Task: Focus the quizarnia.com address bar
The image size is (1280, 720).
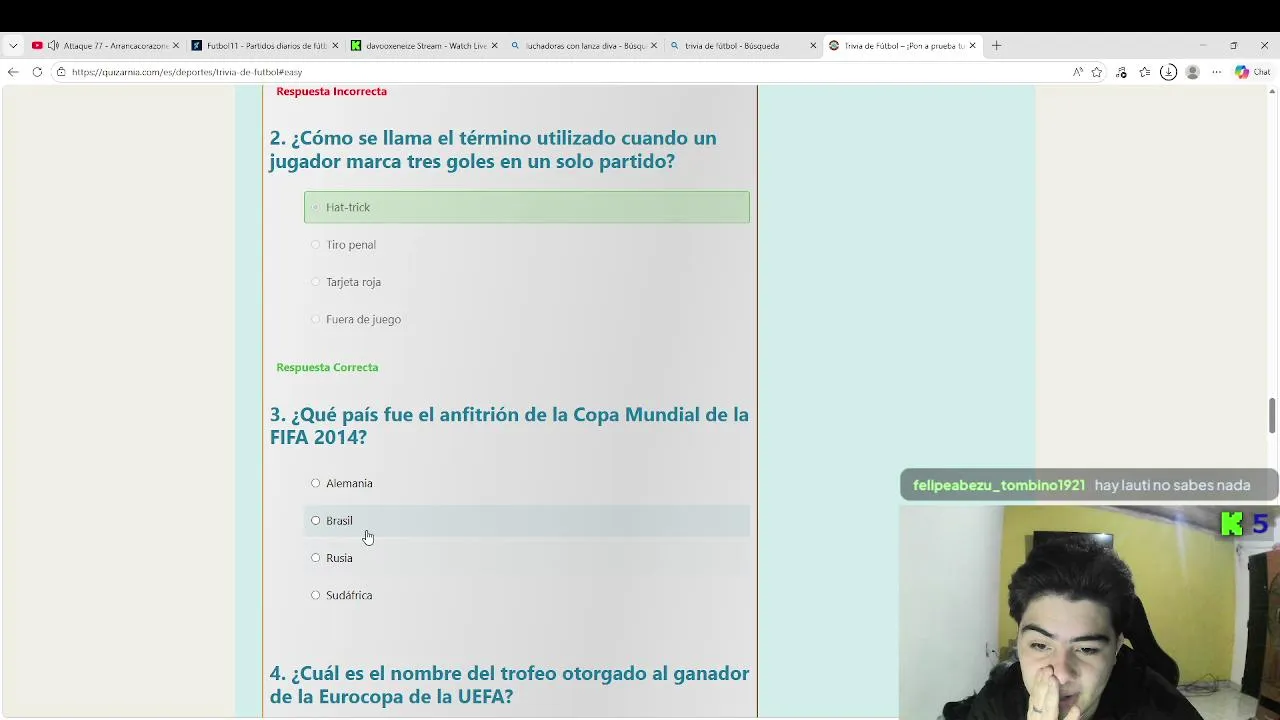Action: coord(560,72)
